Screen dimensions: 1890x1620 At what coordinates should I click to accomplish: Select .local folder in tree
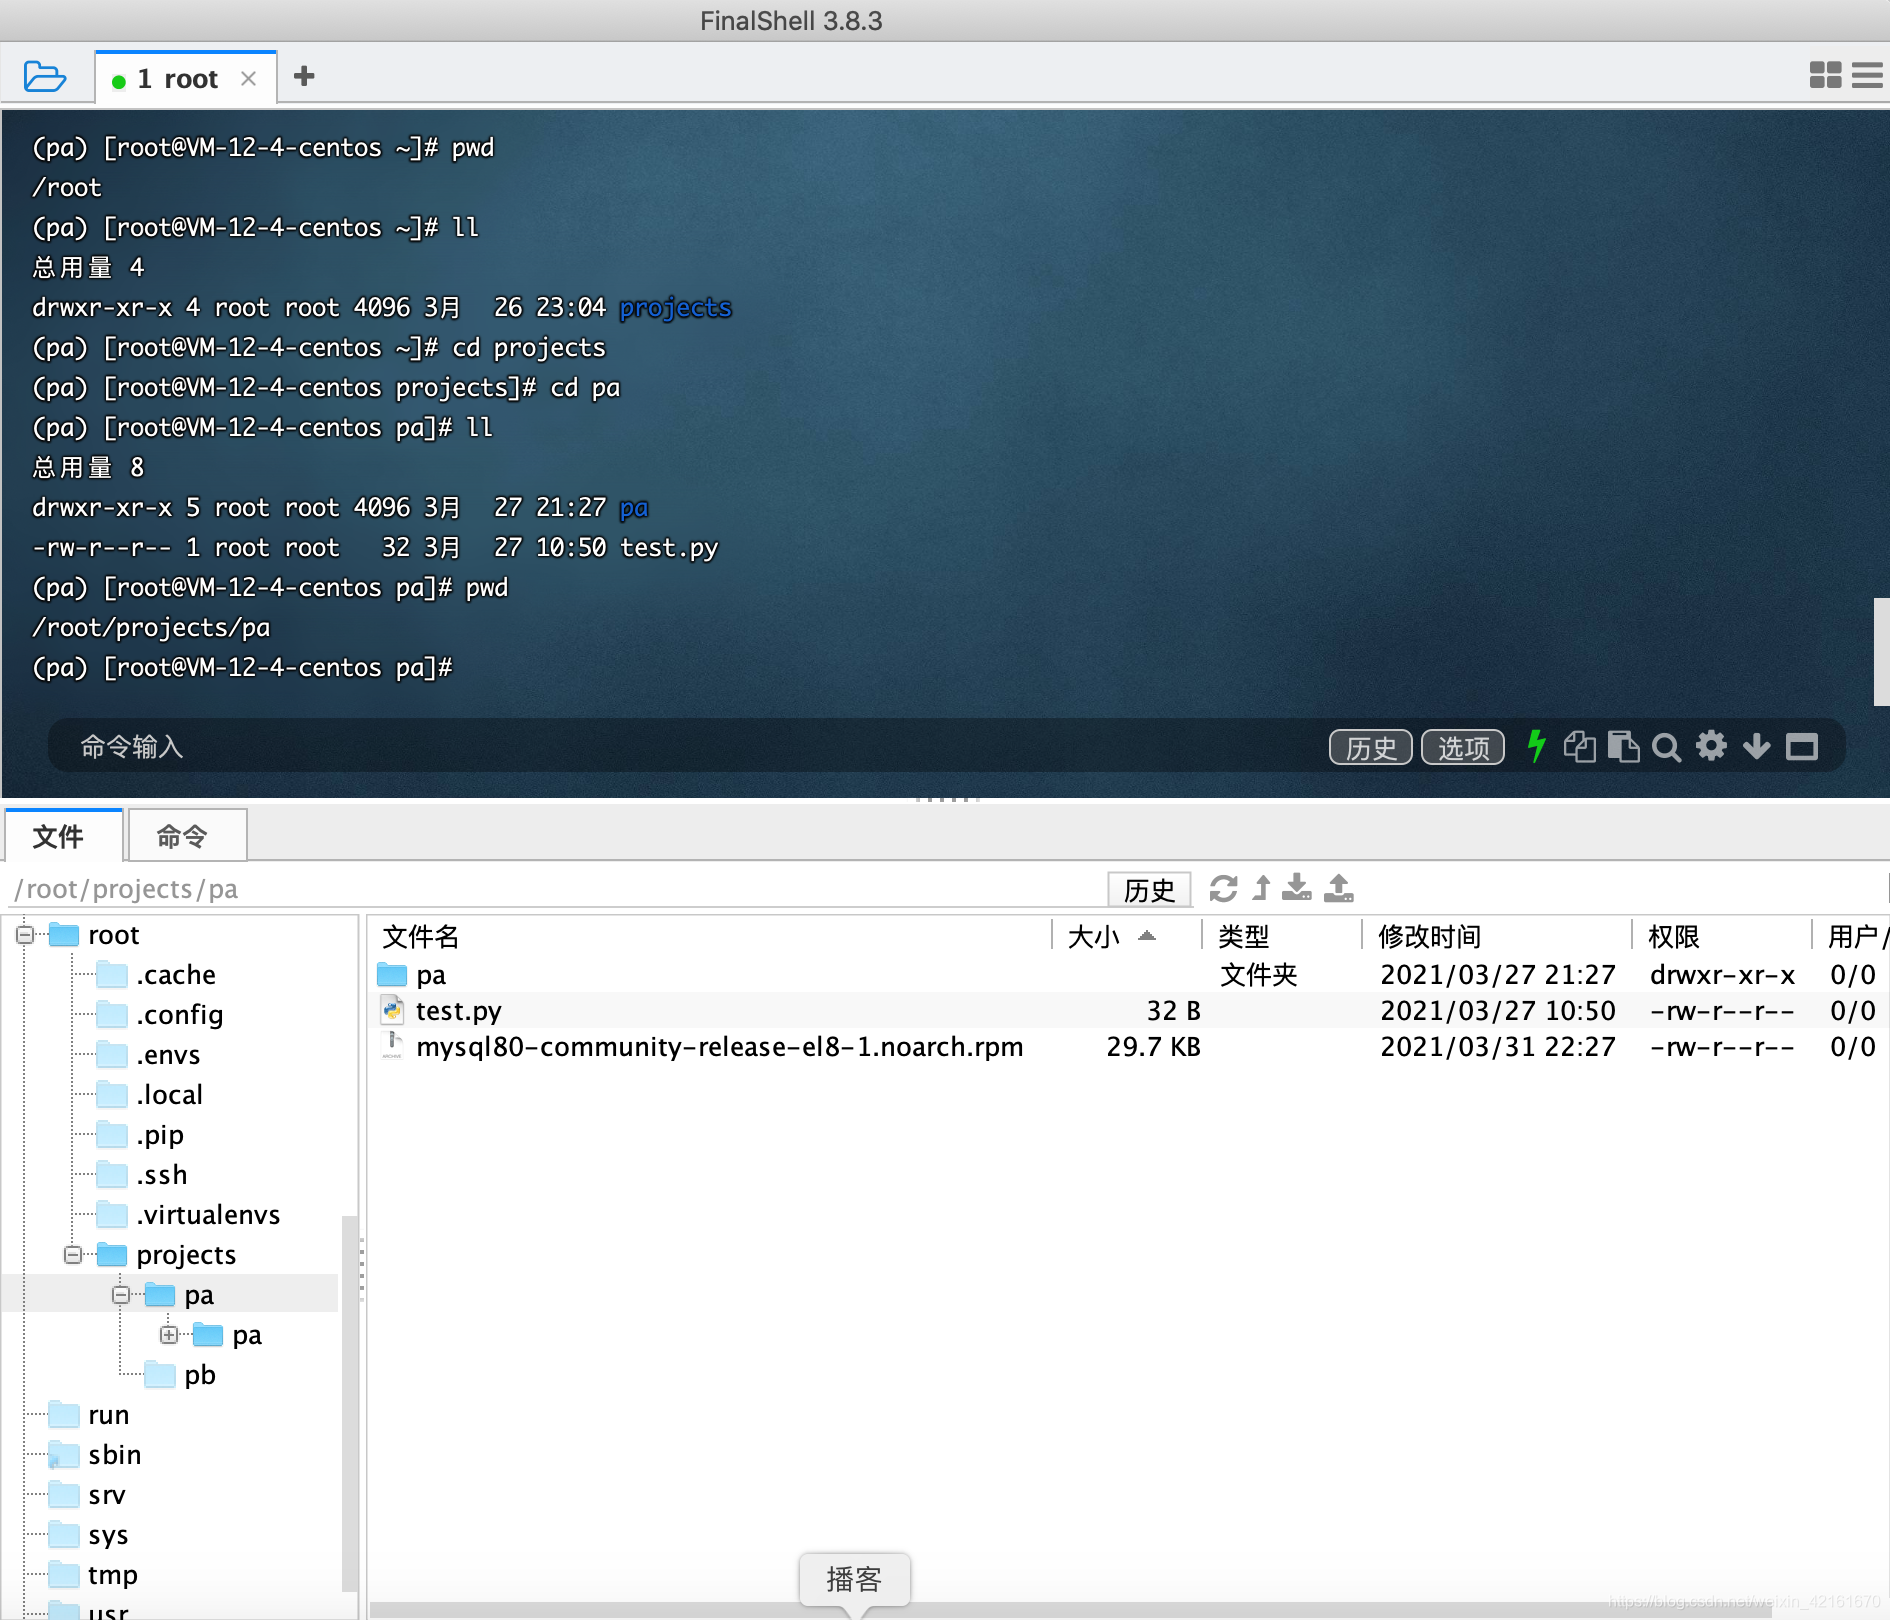coord(150,1095)
